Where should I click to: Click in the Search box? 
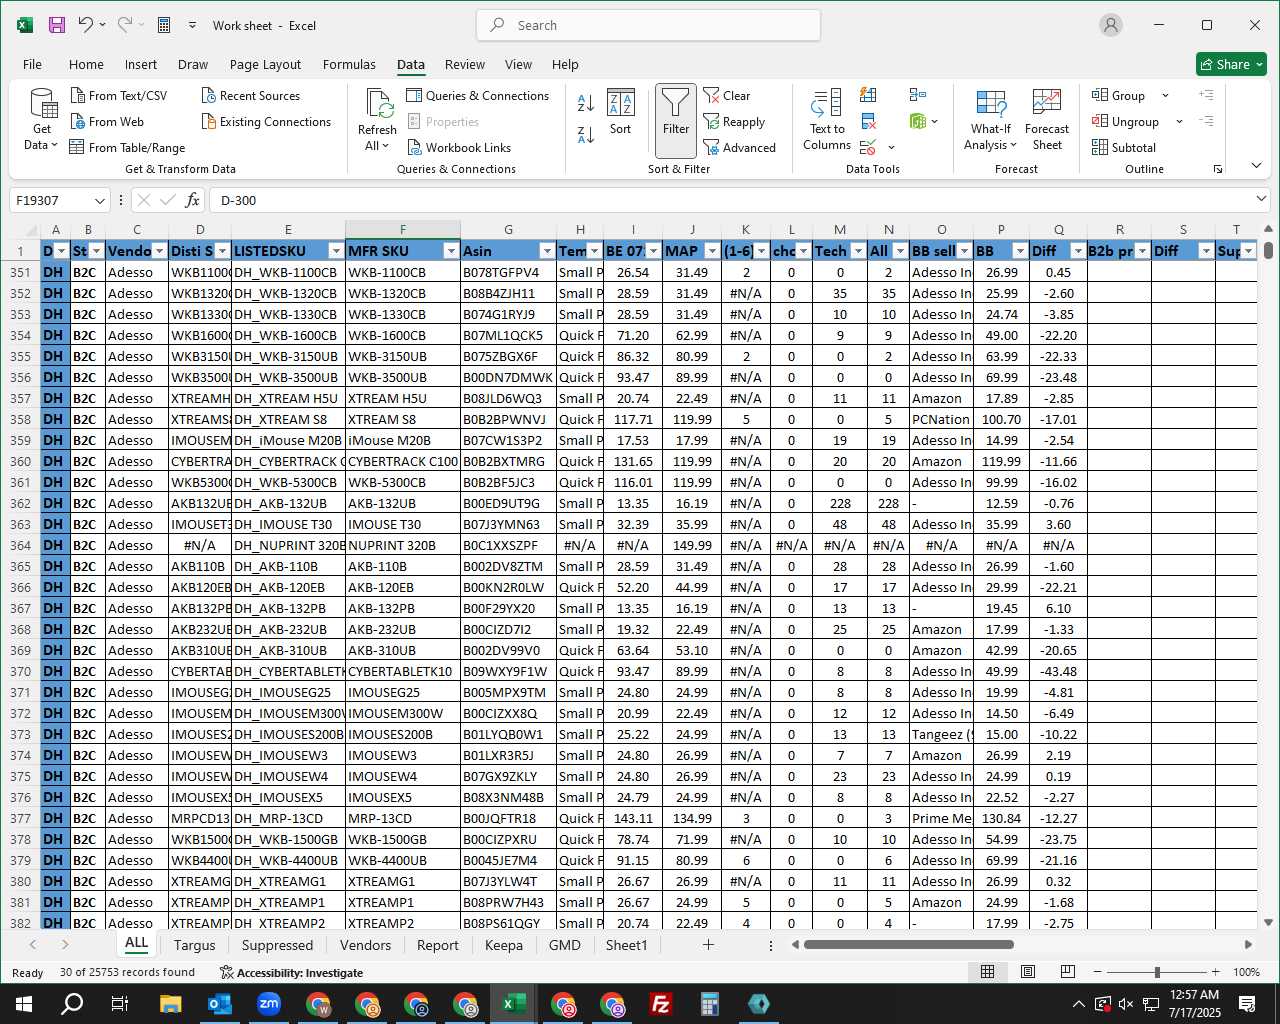pos(648,25)
